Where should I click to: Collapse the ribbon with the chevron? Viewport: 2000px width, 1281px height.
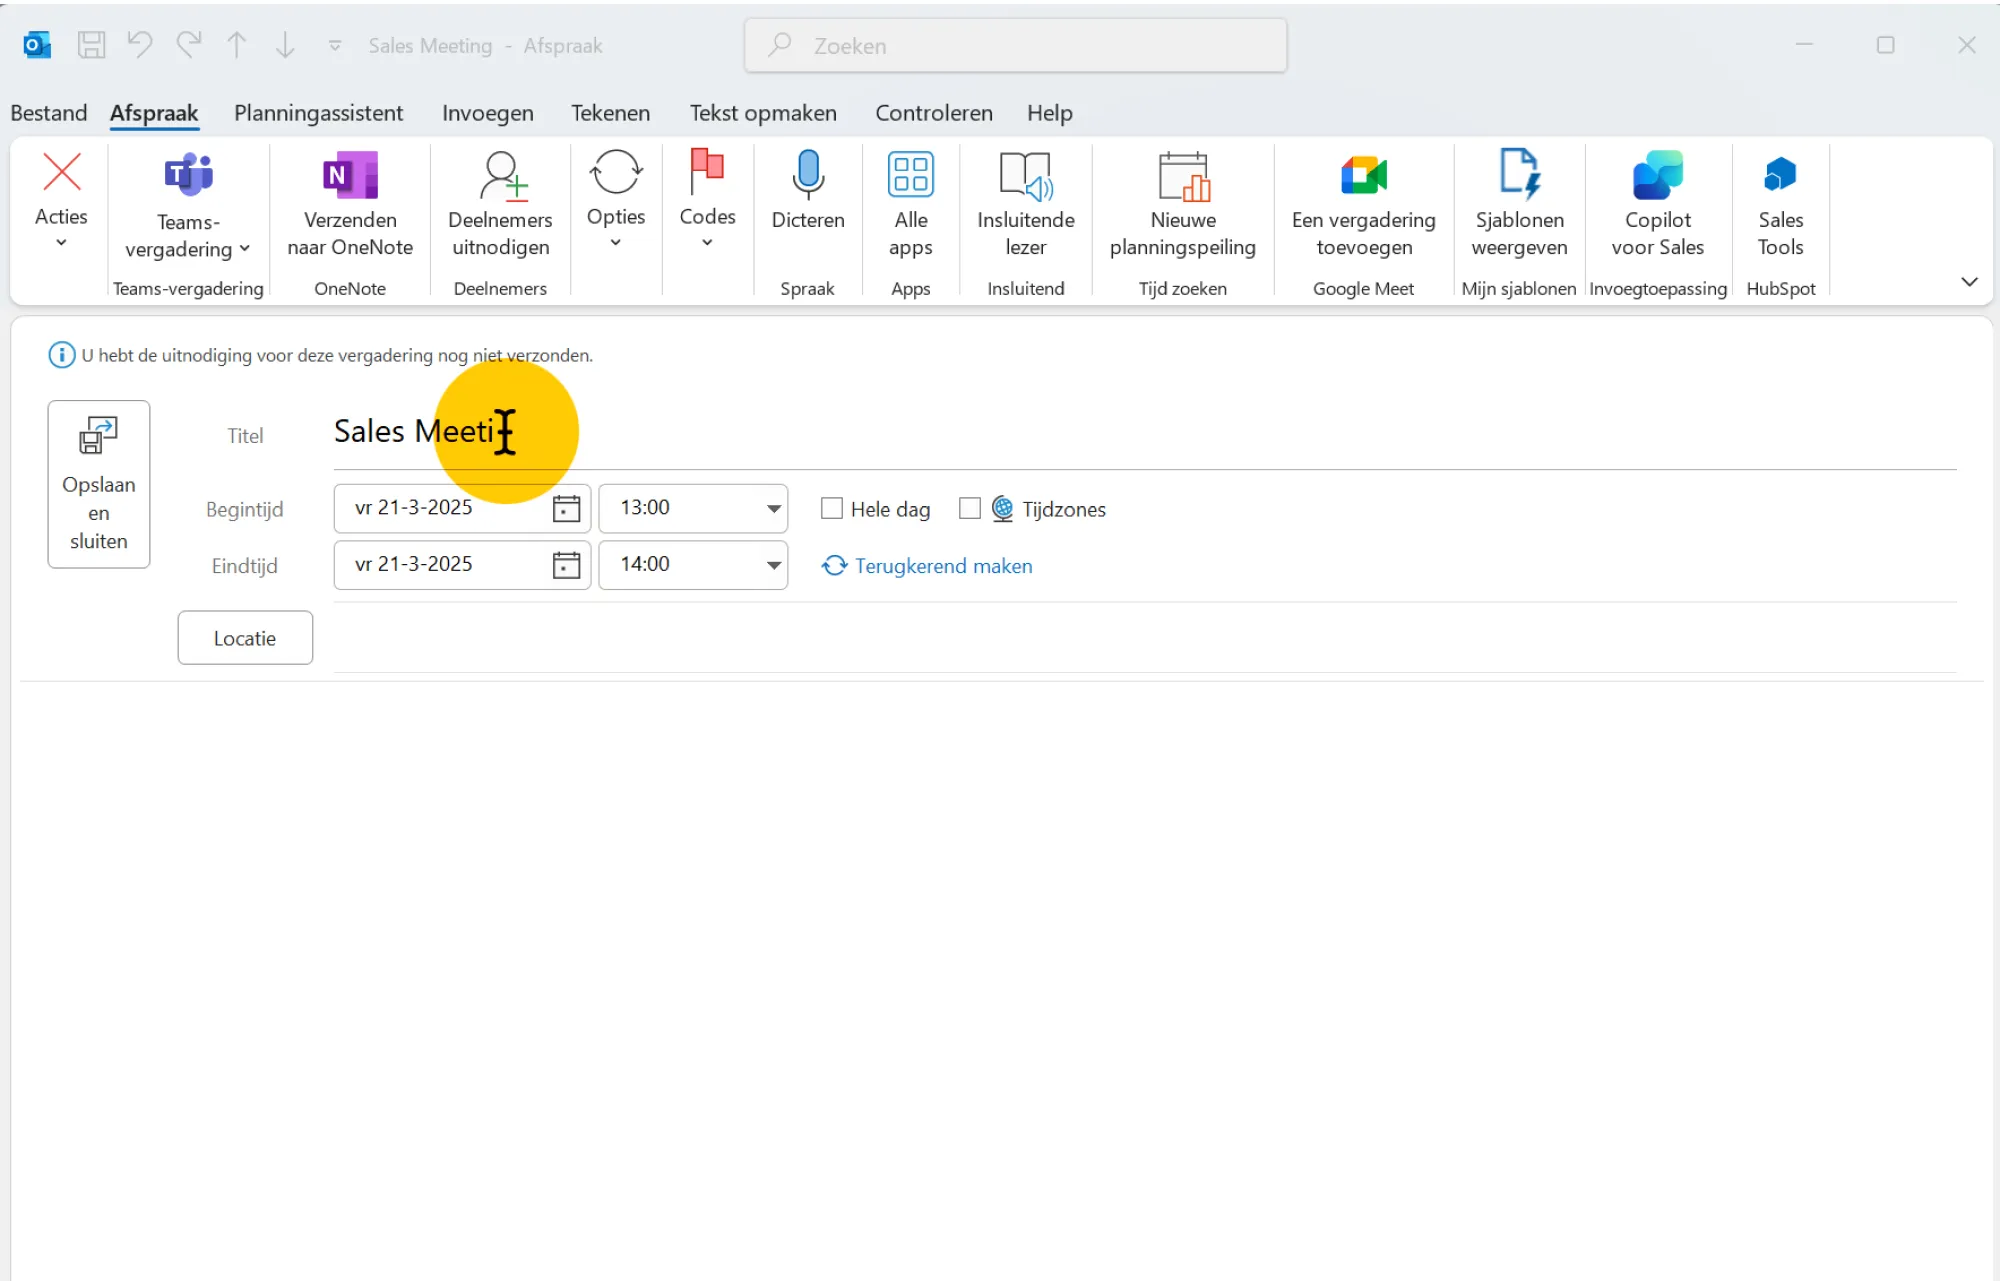click(x=1969, y=282)
